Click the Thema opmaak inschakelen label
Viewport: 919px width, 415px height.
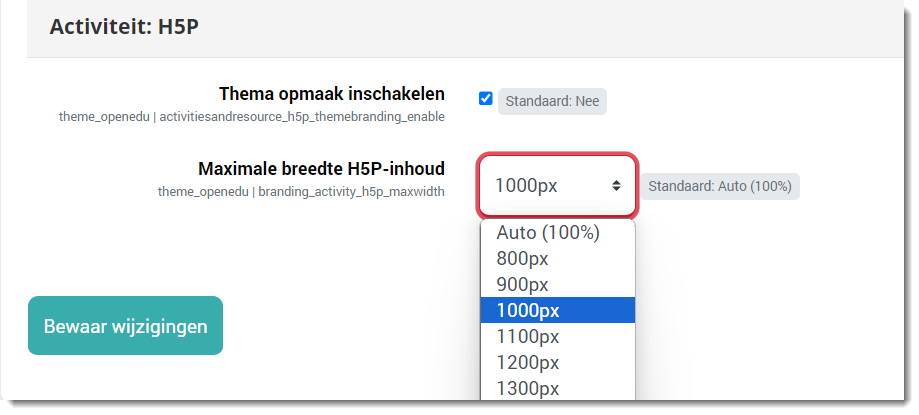[331, 94]
